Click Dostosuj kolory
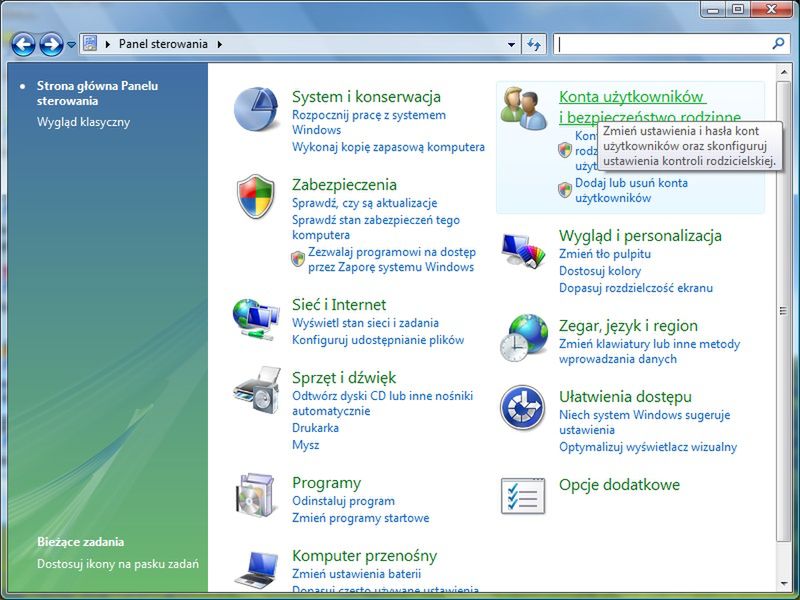 (x=599, y=271)
